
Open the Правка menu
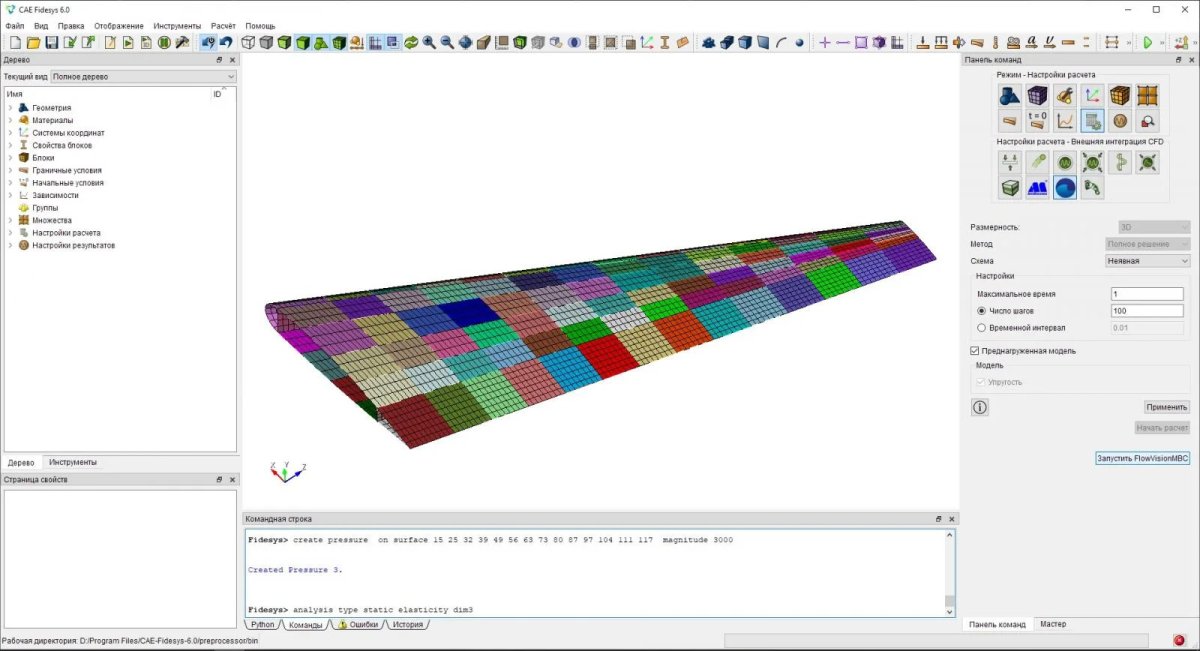tap(71, 25)
